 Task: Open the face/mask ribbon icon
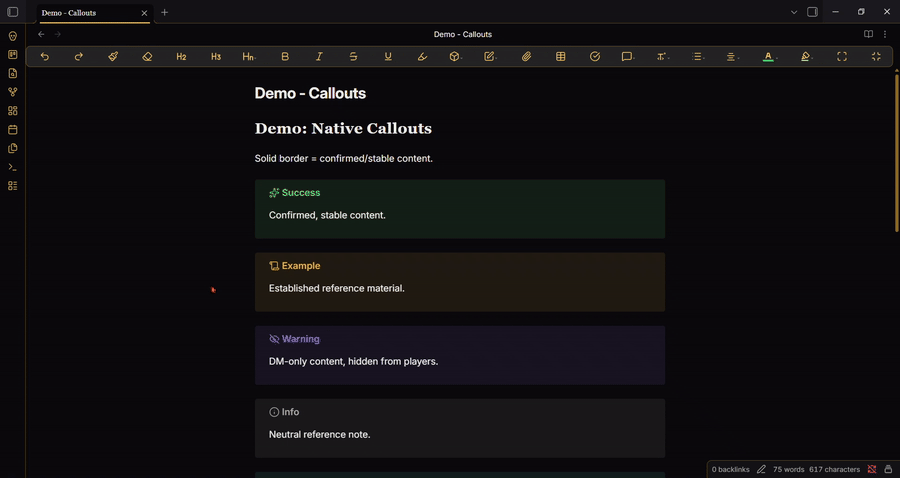pos(13,36)
